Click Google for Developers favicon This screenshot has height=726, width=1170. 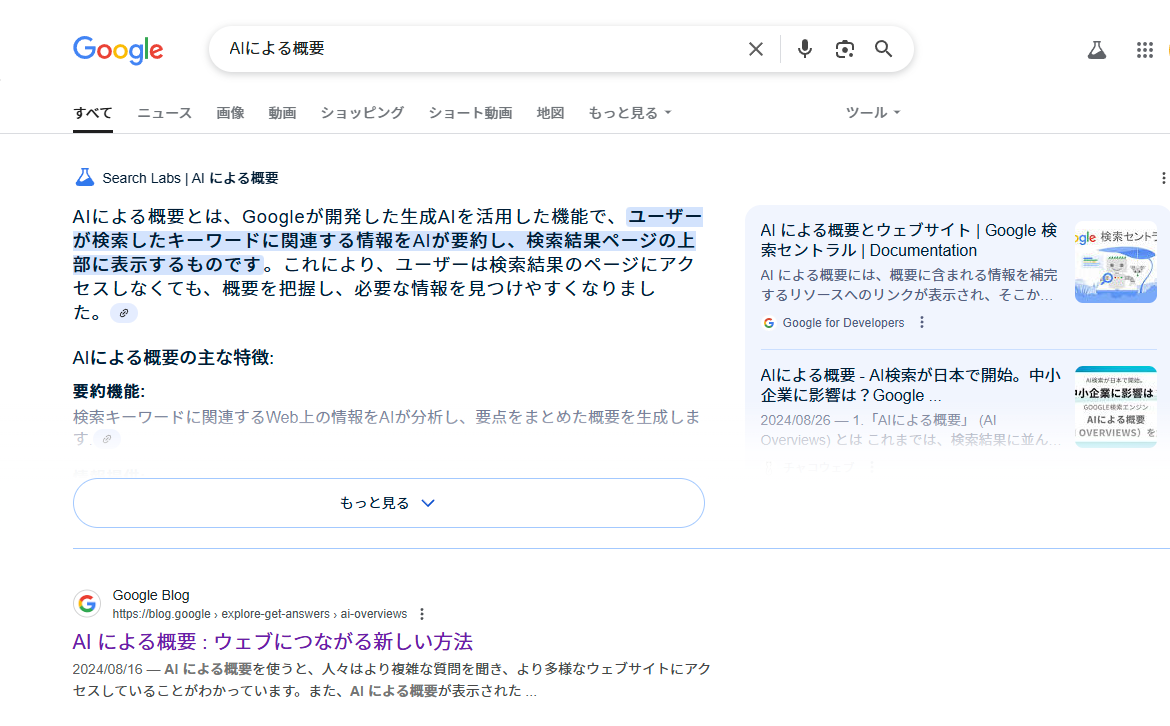tap(769, 323)
